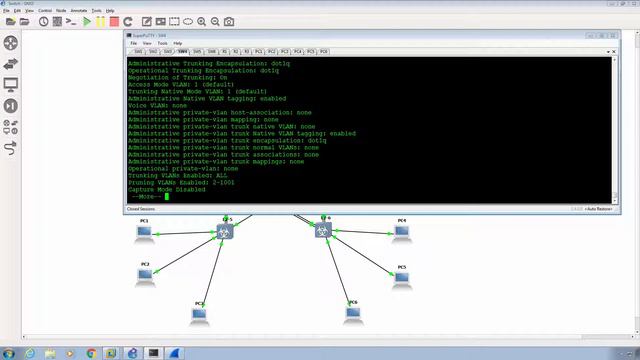Open GNS3 File menu

coord(6,11)
